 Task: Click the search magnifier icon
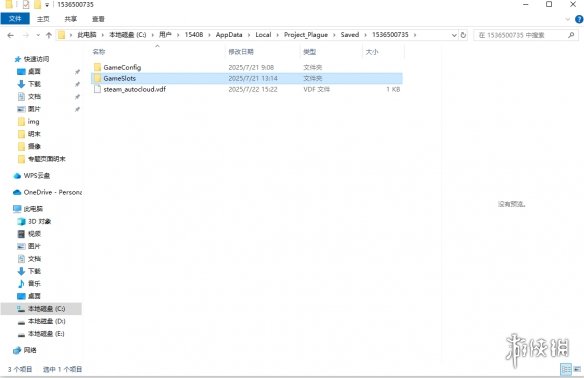pyautogui.click(x=571, y=35)
